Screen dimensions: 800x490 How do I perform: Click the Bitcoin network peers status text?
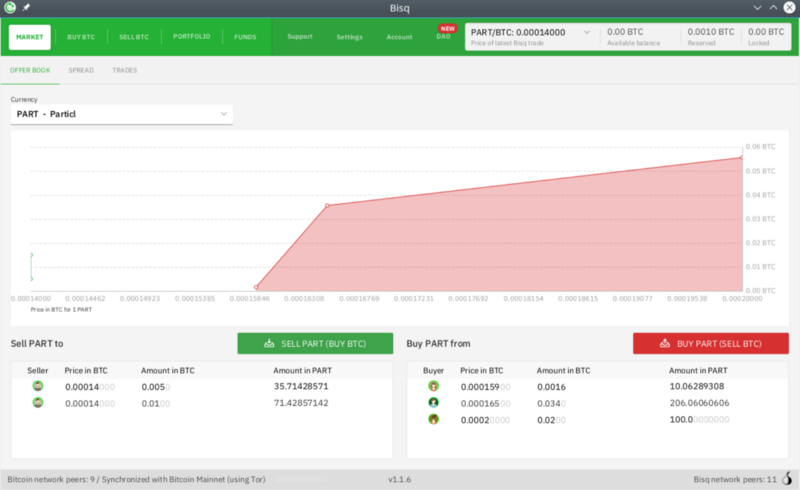point(136,479)
